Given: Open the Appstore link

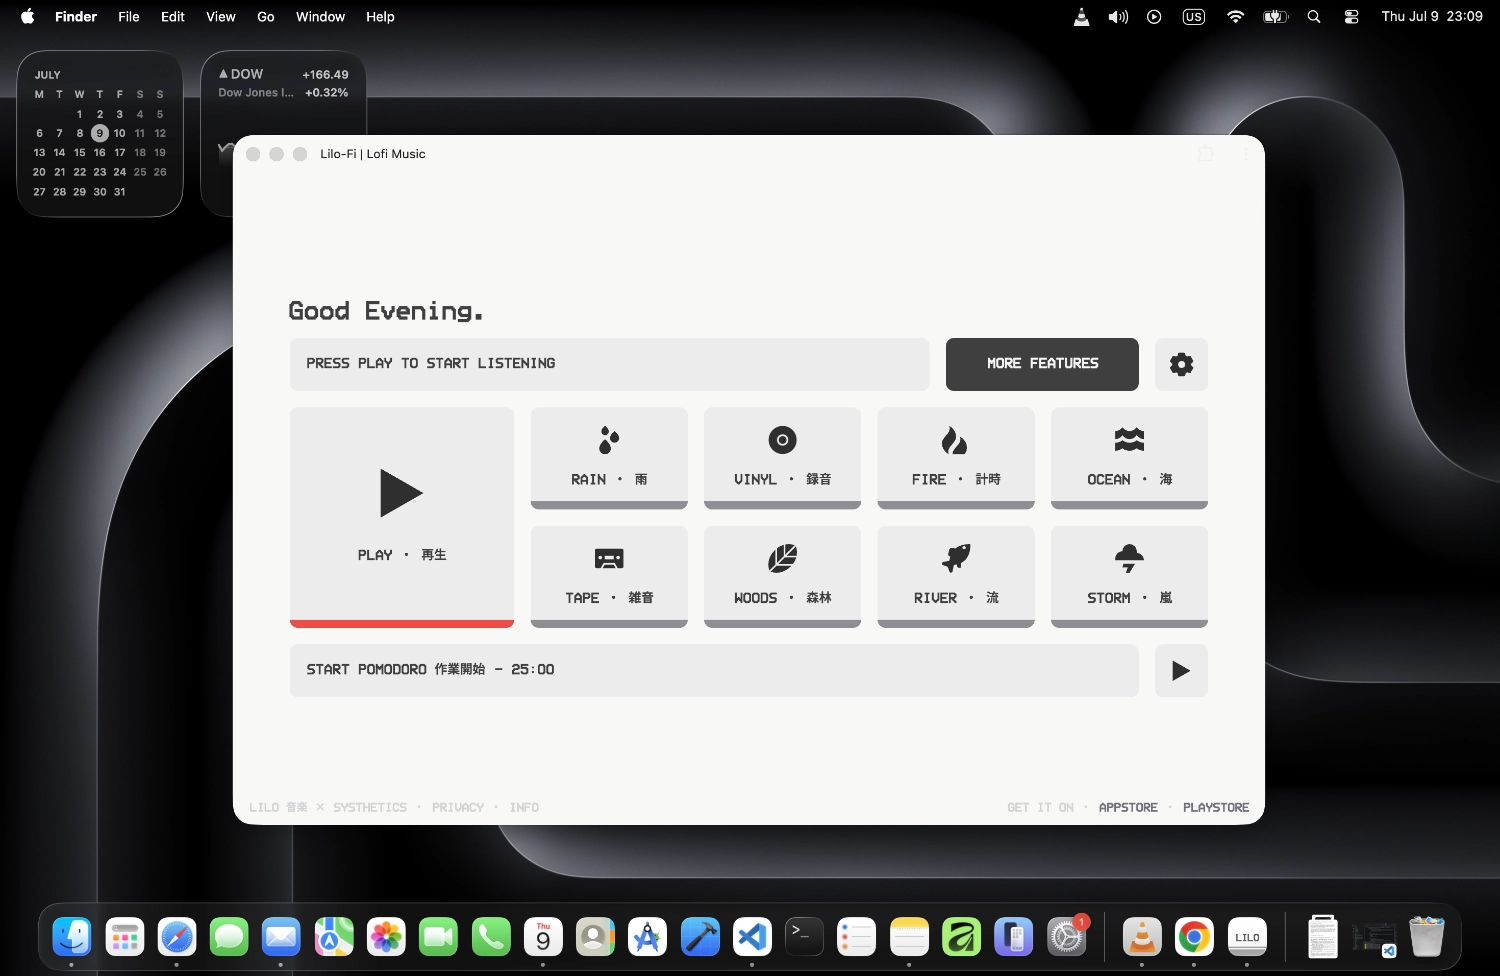Looking at the screenshot, I should click(x=1128, y=807).
